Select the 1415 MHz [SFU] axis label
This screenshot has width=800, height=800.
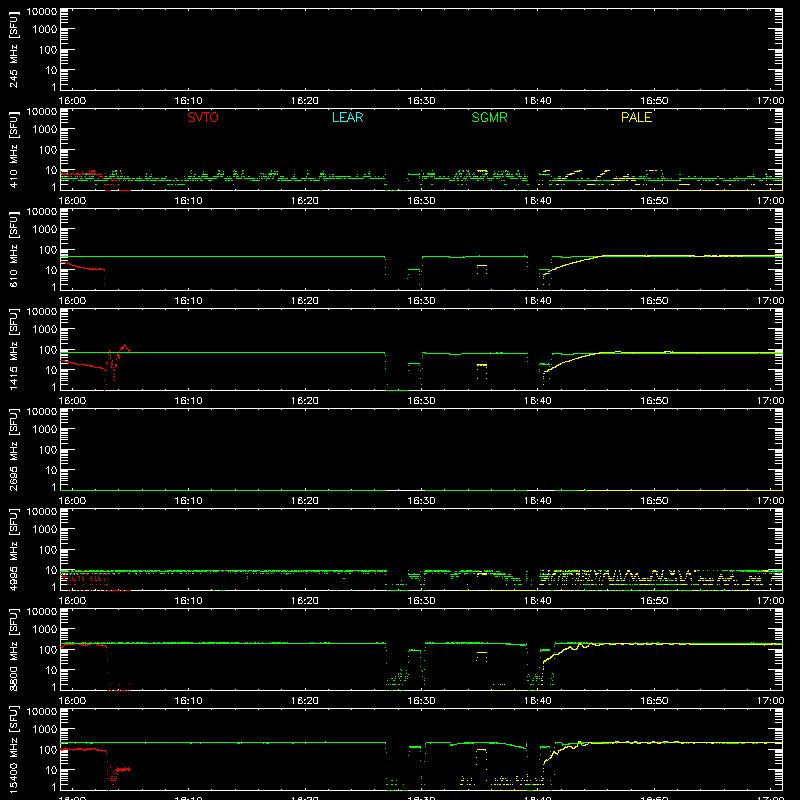(x=13, y=350)
